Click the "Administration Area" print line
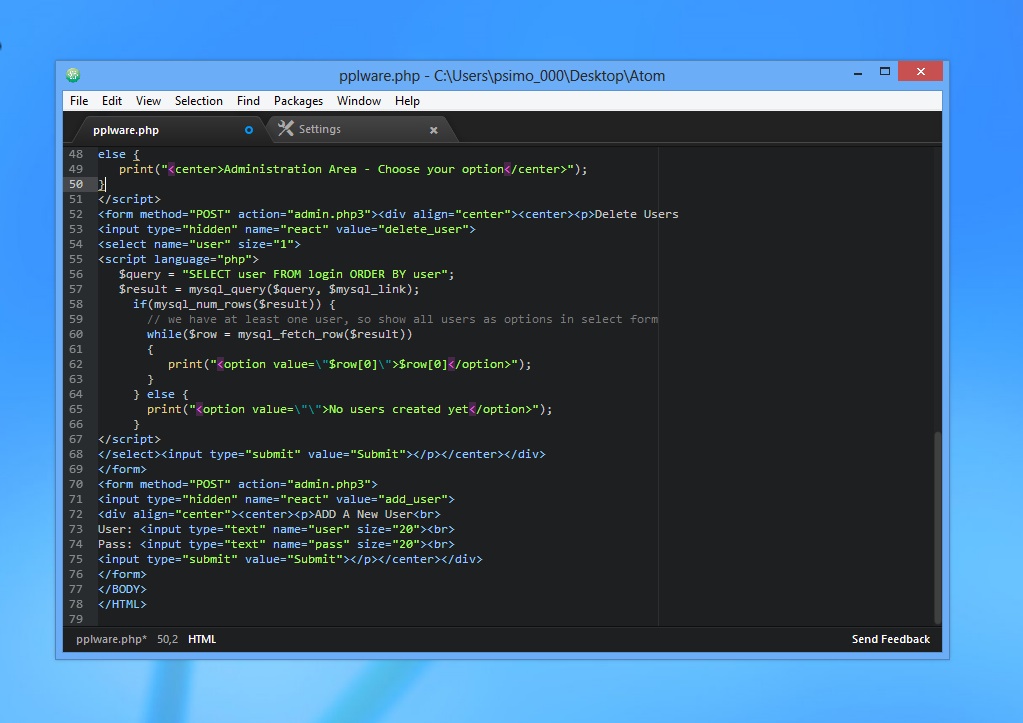The image size is (1023, 723). pos(353,170)
